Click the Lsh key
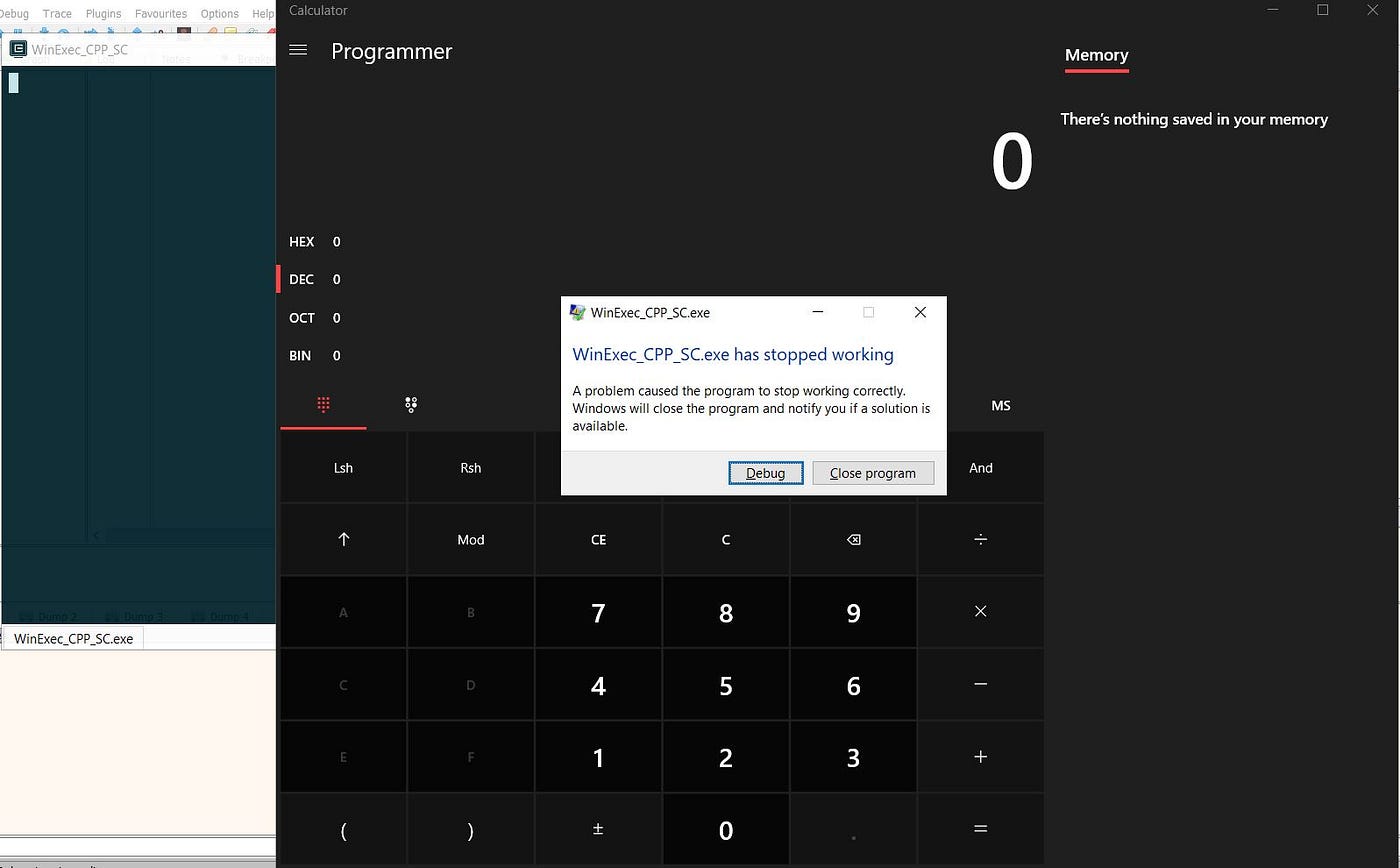This screenshot has height=868, width=1400. tap(343, 467)
